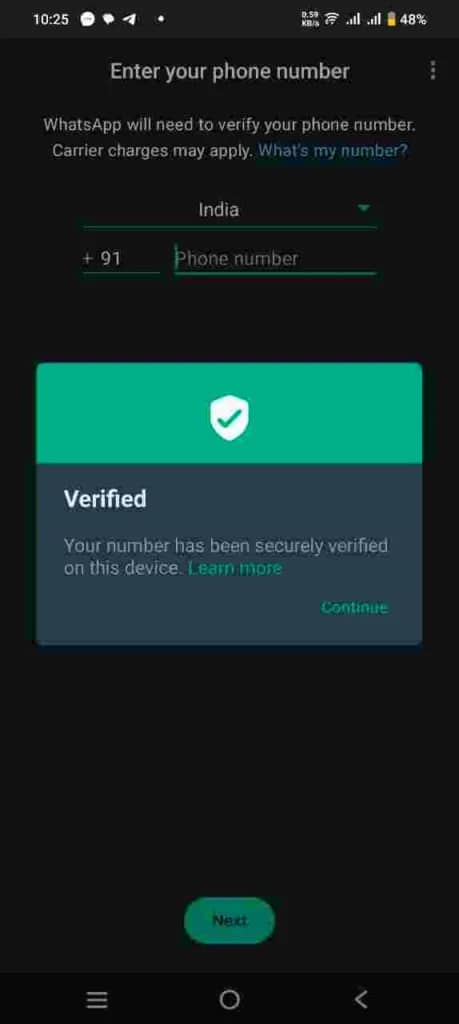Edit the +91 country code field
This screenshot has height=1024, width=459.
click(121, 259)
